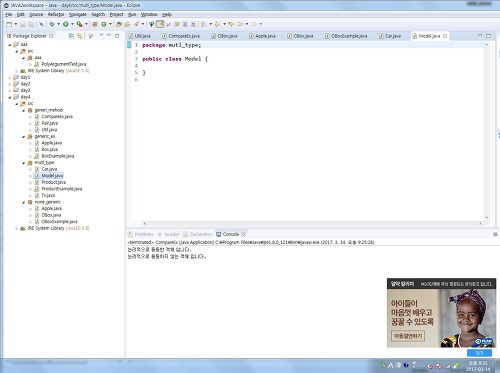This screenshot has height=373, width=500.
Task: Maximize the editor area
Action: [x=488, y=36]
